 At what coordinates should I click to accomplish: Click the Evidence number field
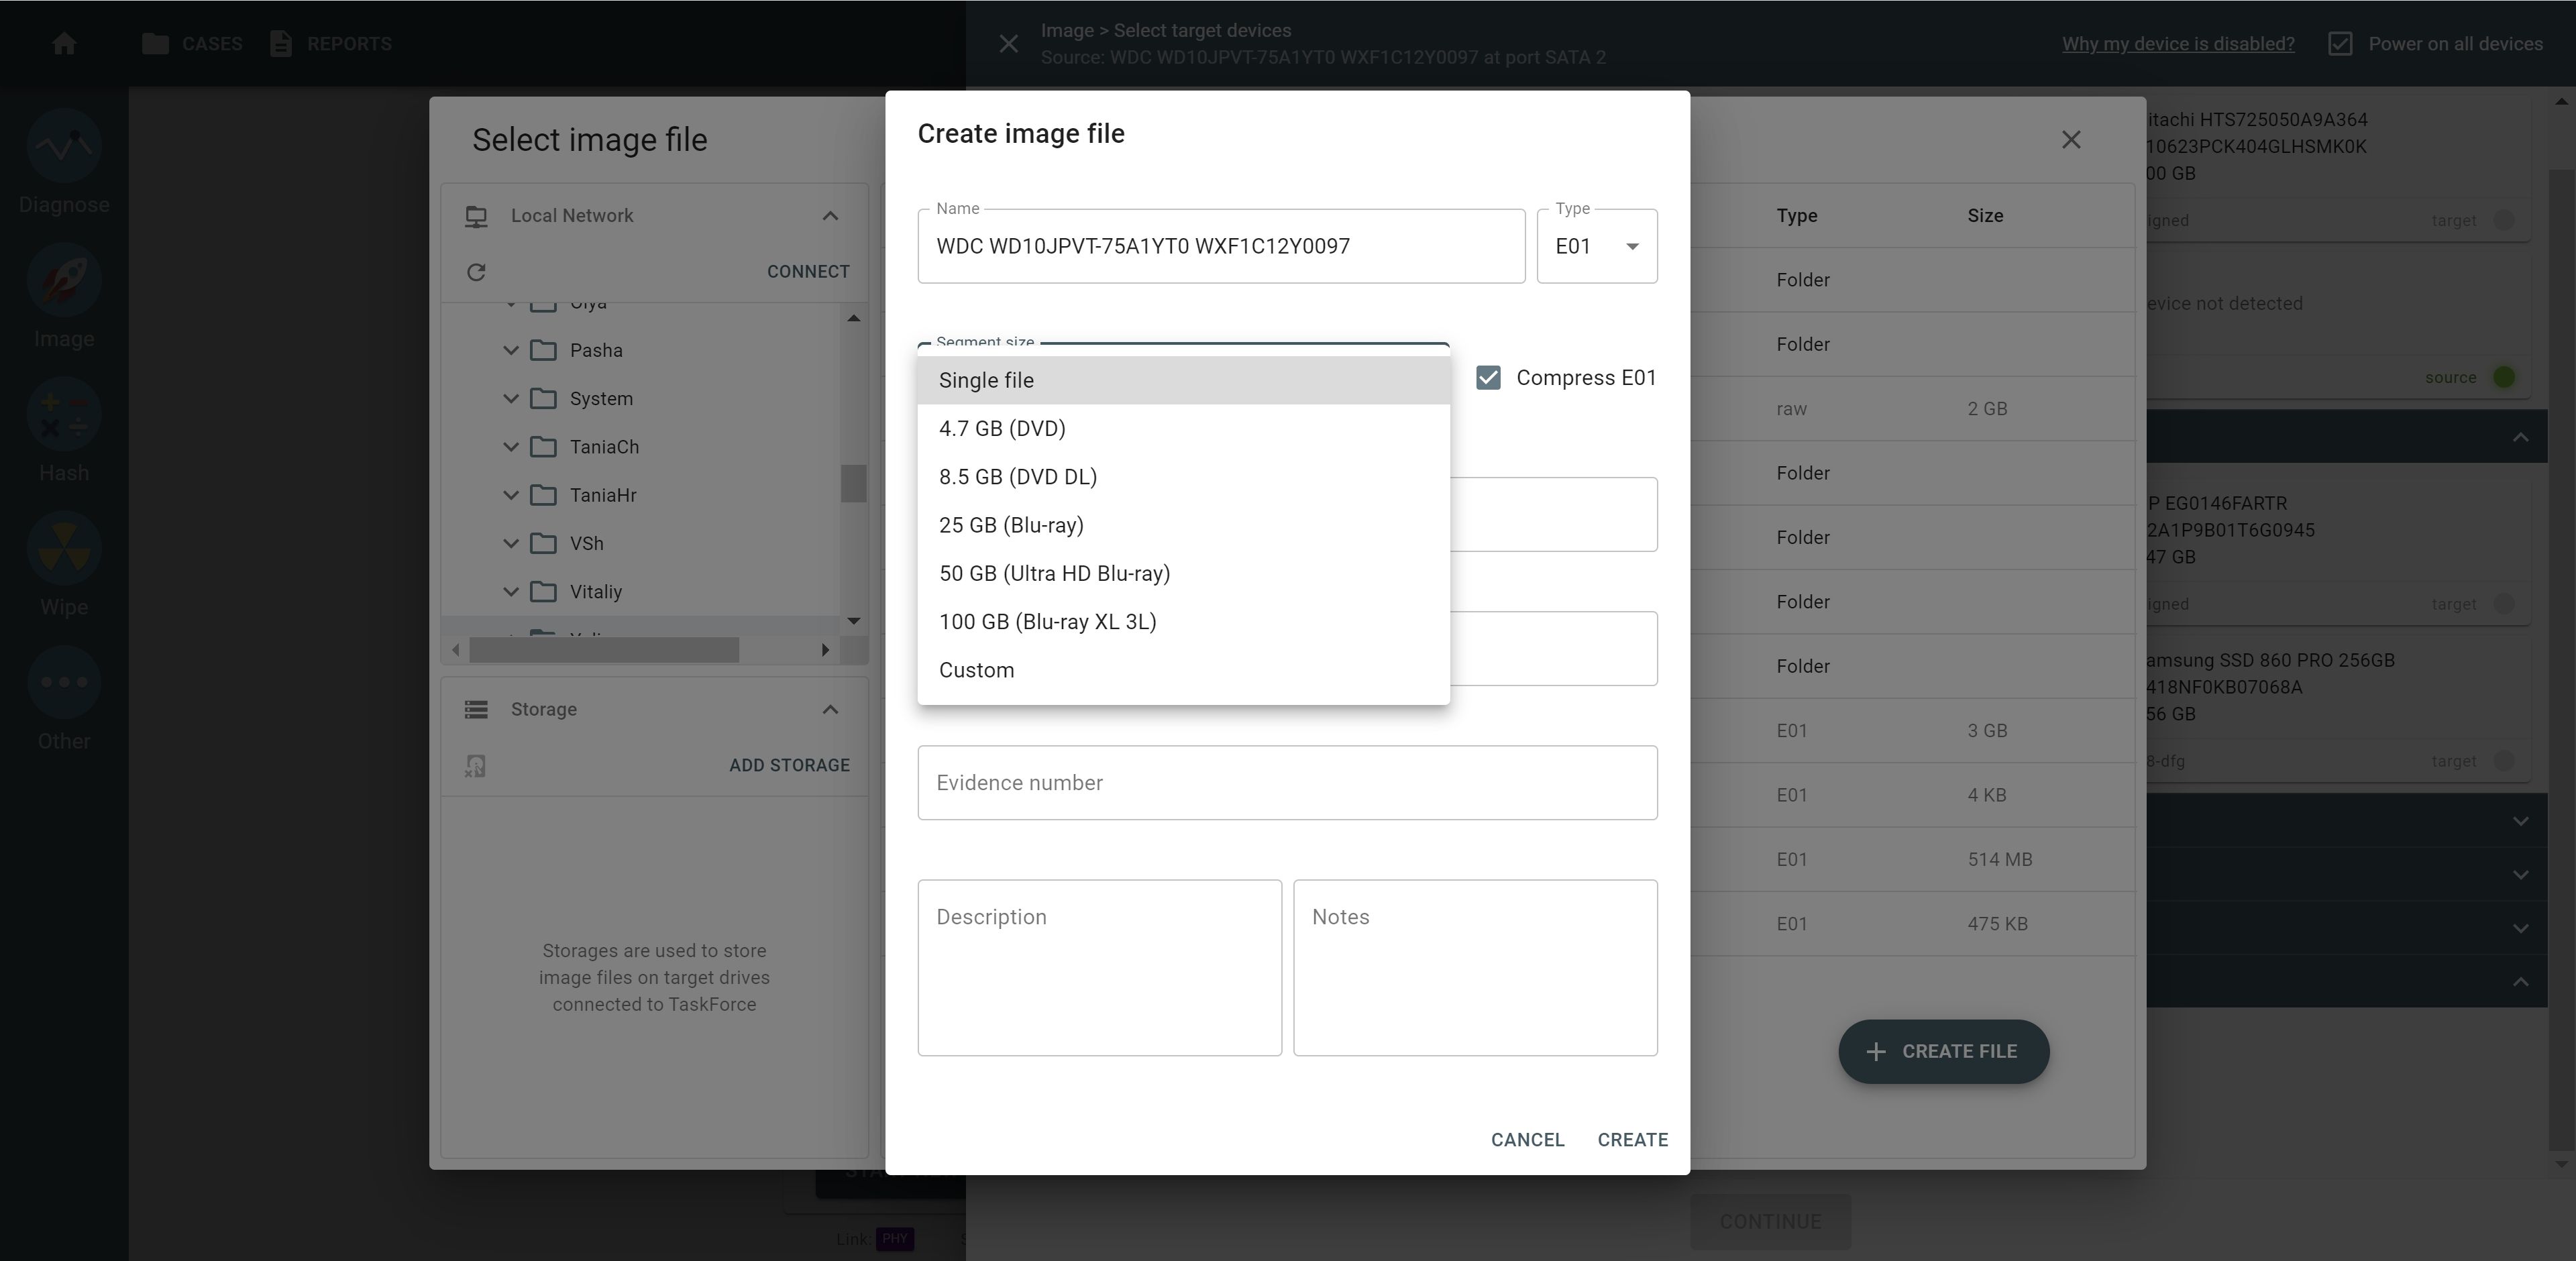coord(1287,783)
